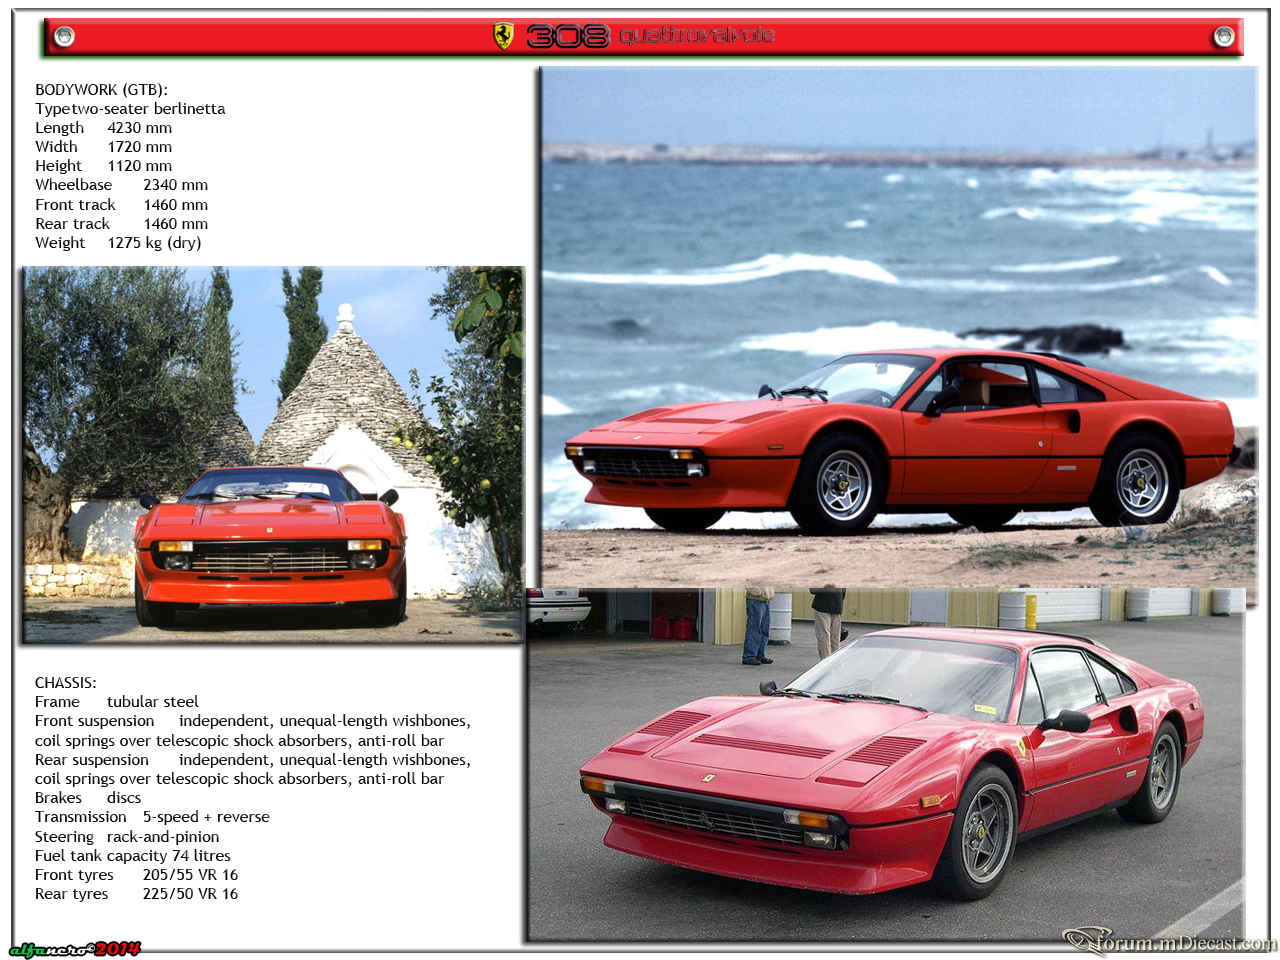Open the front-view Ferrari photo with trullo house
This screenshot has width=1280, height=960.
273,454
